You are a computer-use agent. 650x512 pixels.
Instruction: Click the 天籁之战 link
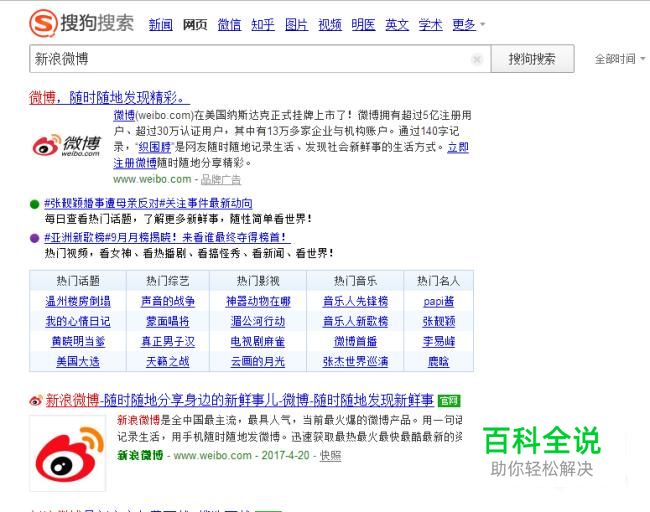[168, 362]
